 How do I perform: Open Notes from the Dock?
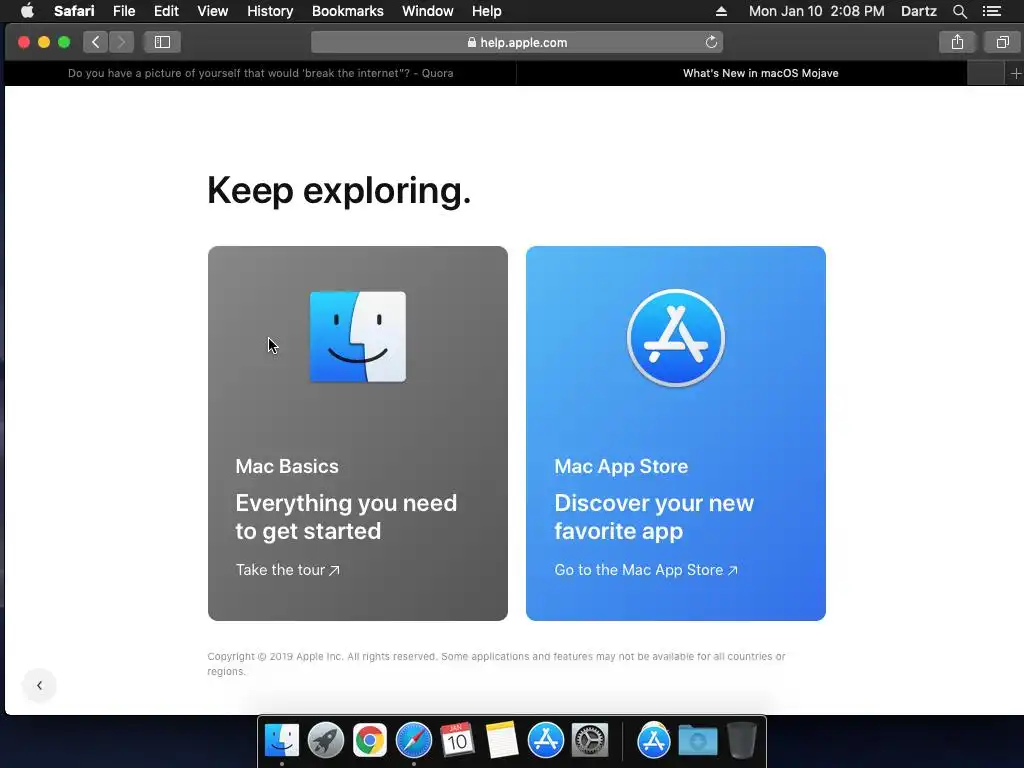coord(502,741)
